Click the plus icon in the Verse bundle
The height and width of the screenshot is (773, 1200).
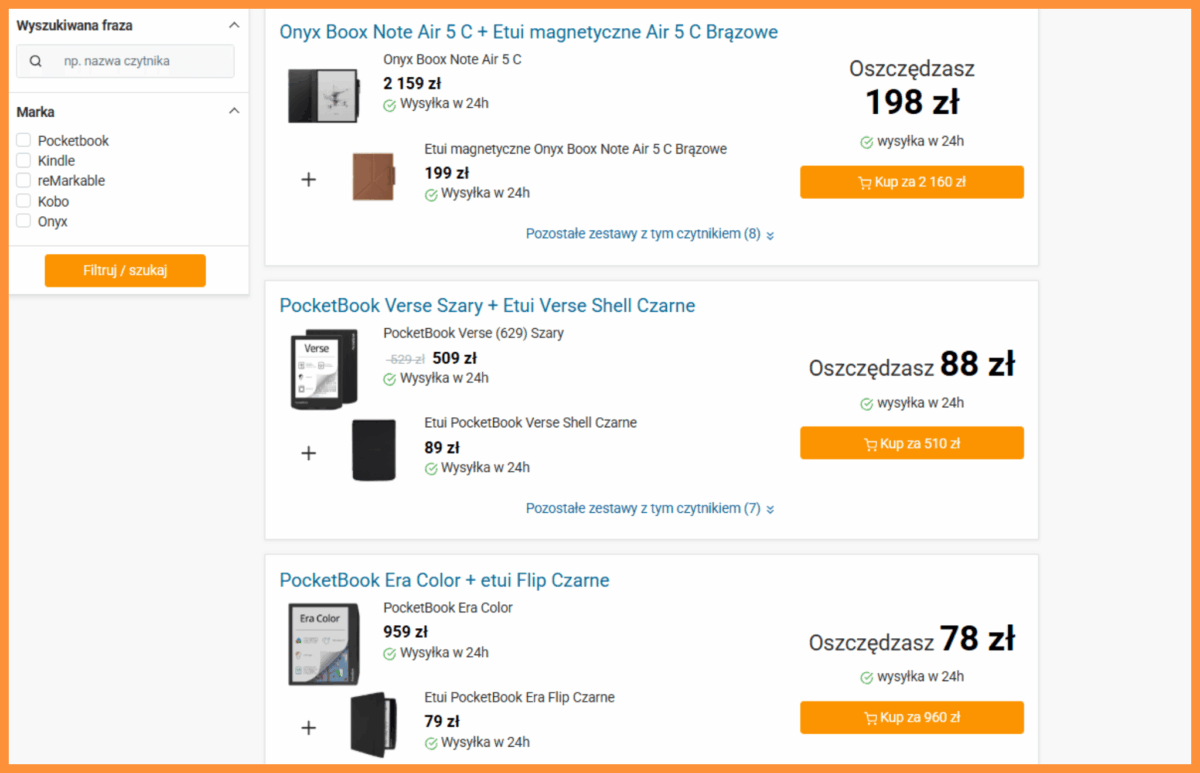click(308, 452)
